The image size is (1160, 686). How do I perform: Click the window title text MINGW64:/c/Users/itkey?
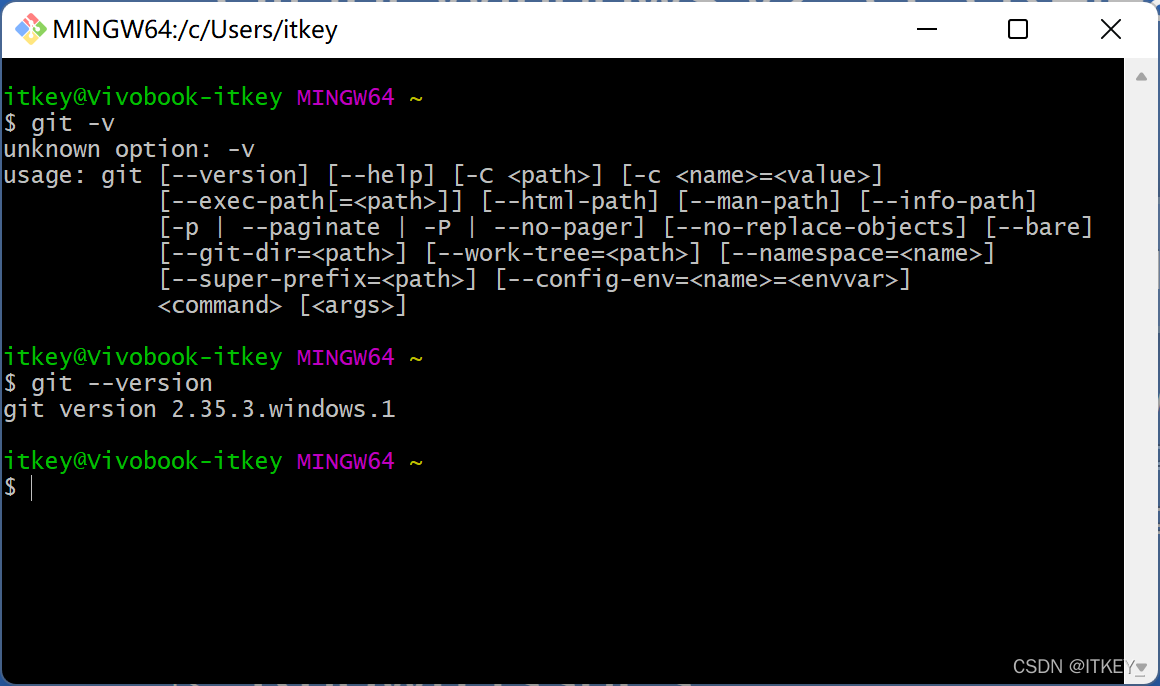click(x=195, y=30)
